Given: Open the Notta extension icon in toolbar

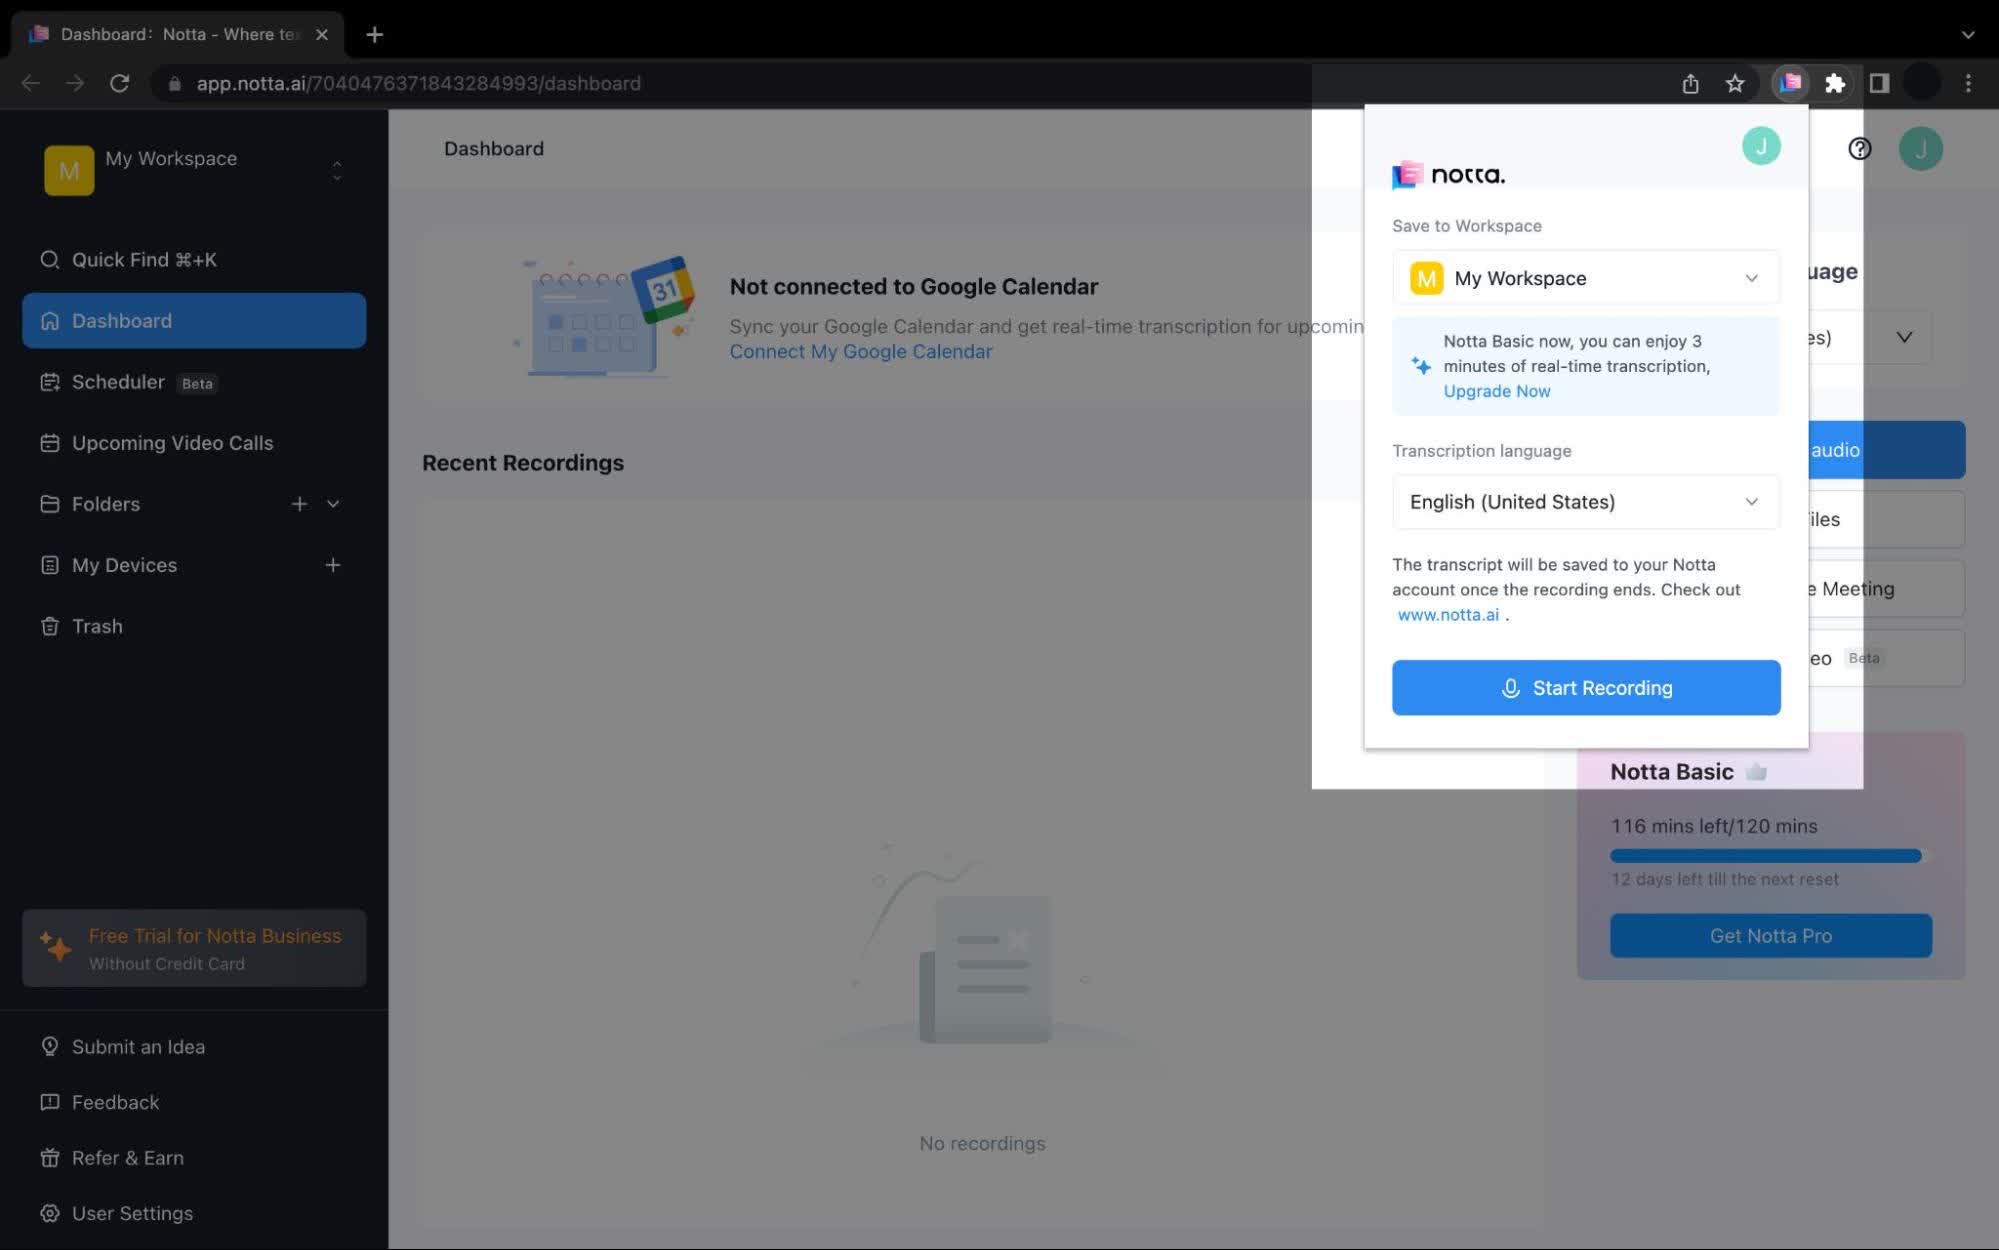Looking at the screenshot, I should [x=1790, y=83].
